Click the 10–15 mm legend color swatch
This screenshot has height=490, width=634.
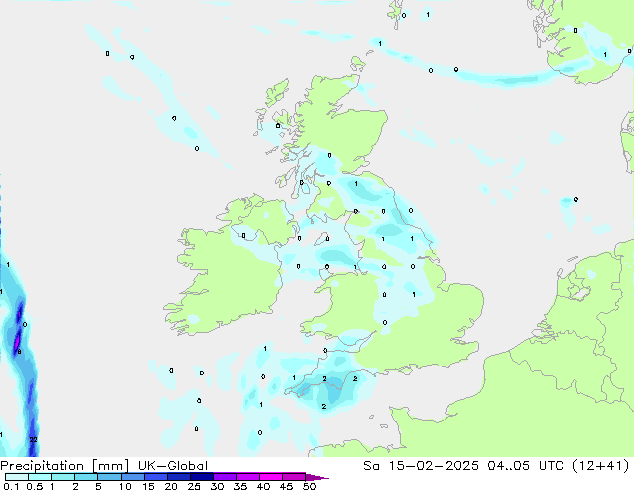pos(133,477)
